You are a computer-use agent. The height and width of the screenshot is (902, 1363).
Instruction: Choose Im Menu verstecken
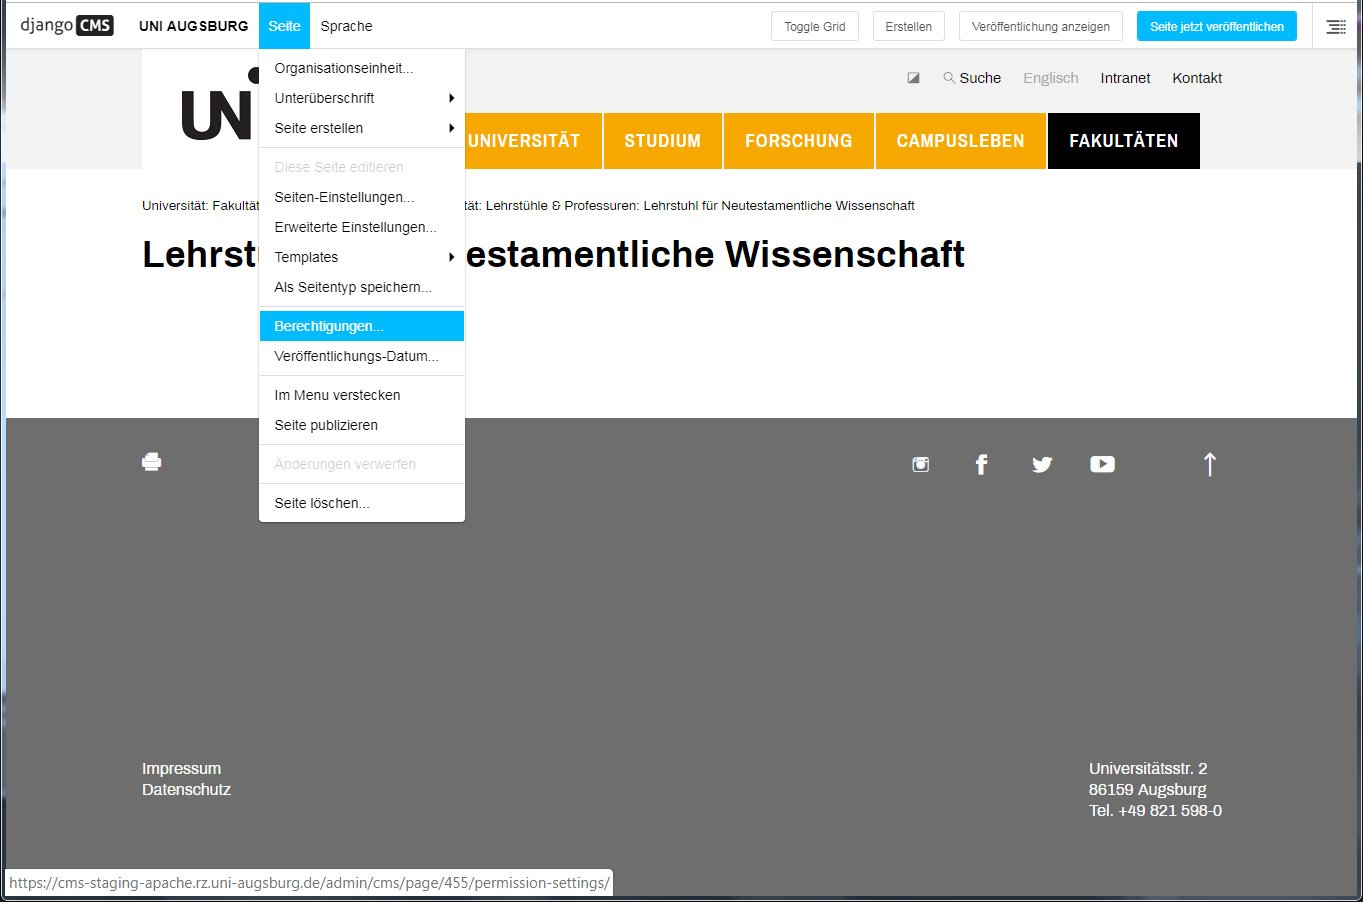pos(362,395)
